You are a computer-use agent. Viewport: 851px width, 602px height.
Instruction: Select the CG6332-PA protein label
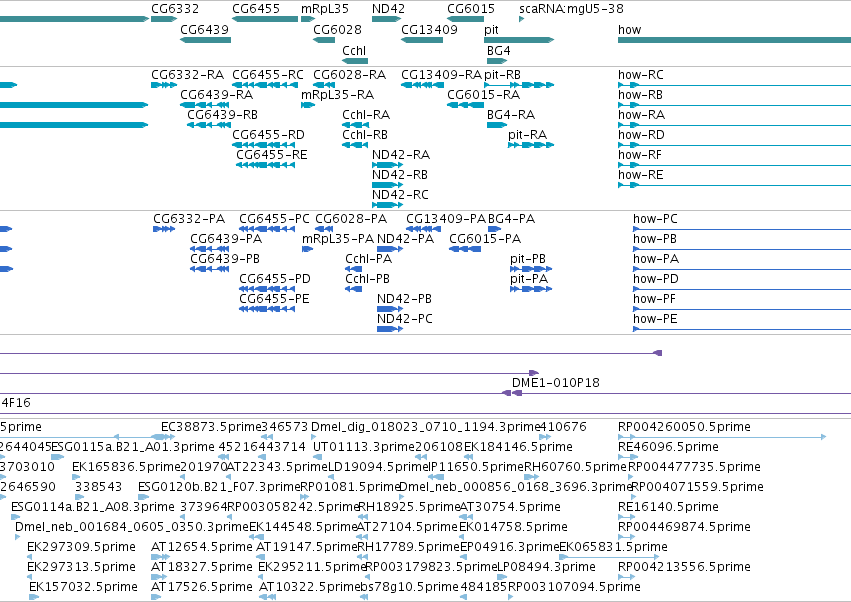[x=189, y=219]
